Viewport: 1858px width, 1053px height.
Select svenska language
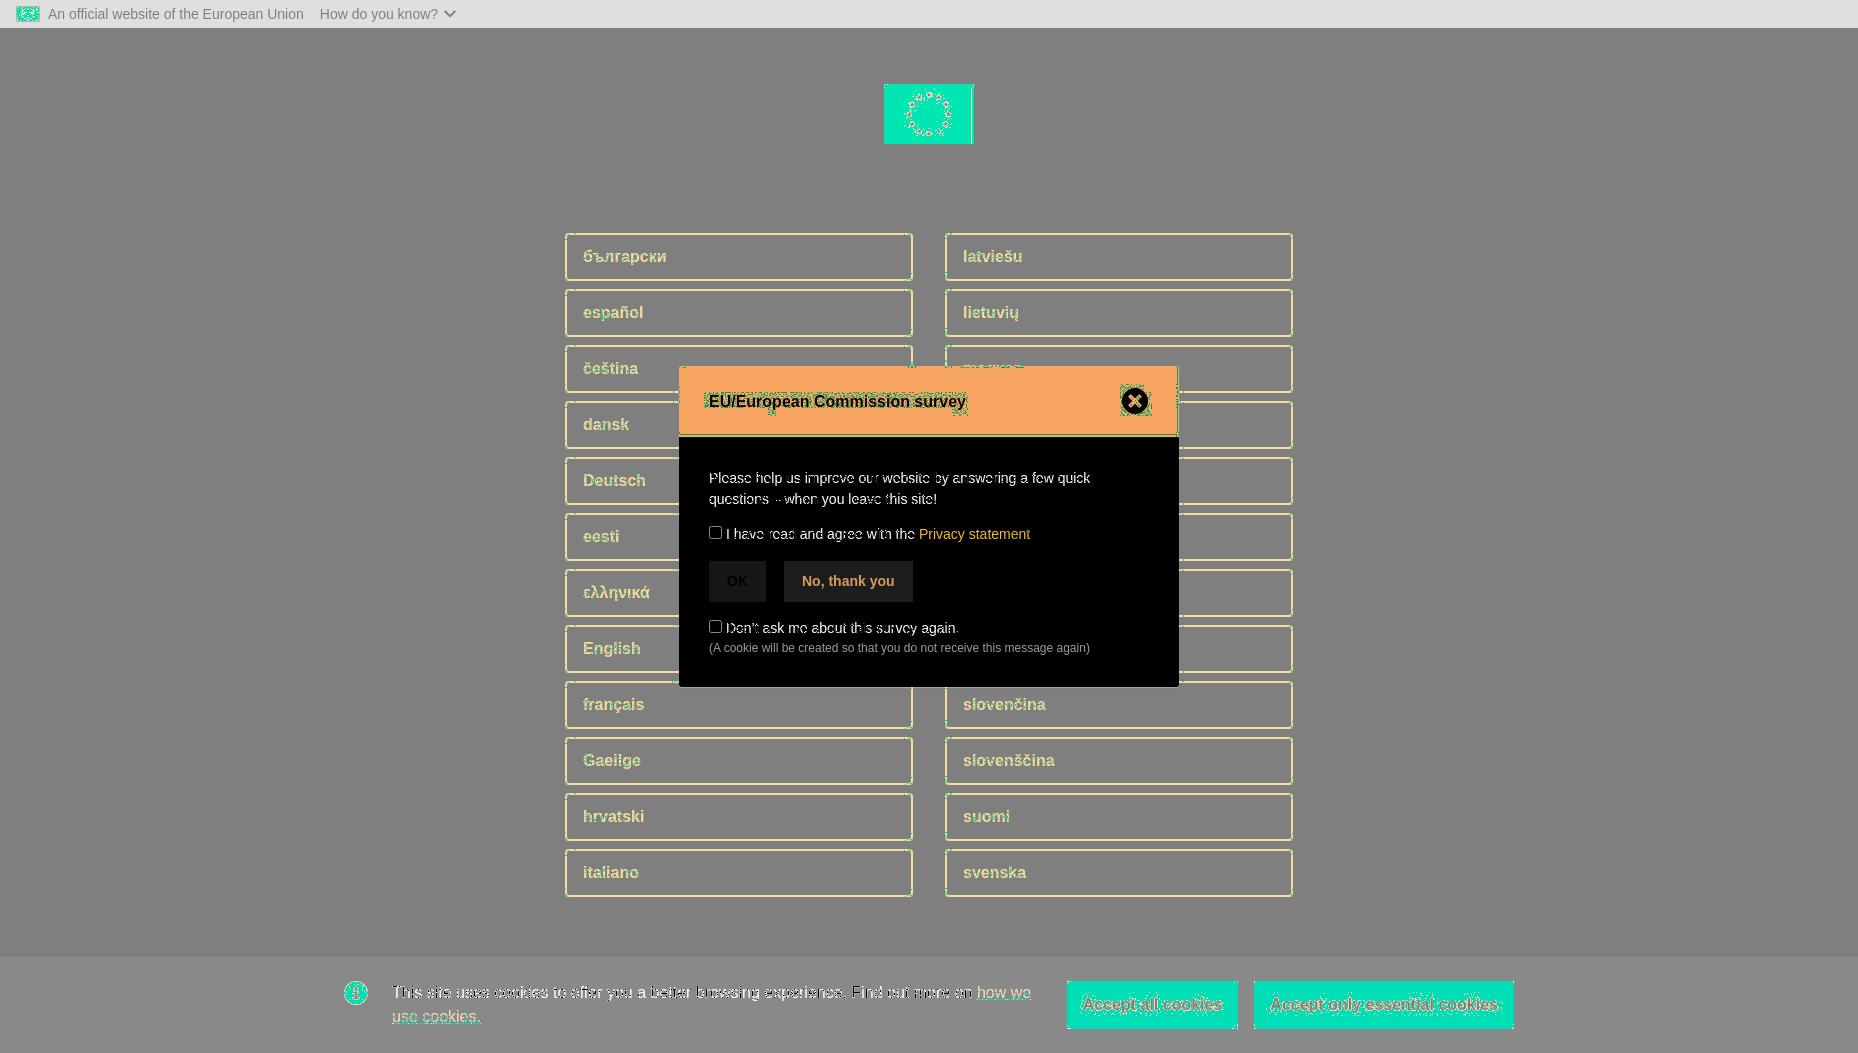(x=1119, y=873)
